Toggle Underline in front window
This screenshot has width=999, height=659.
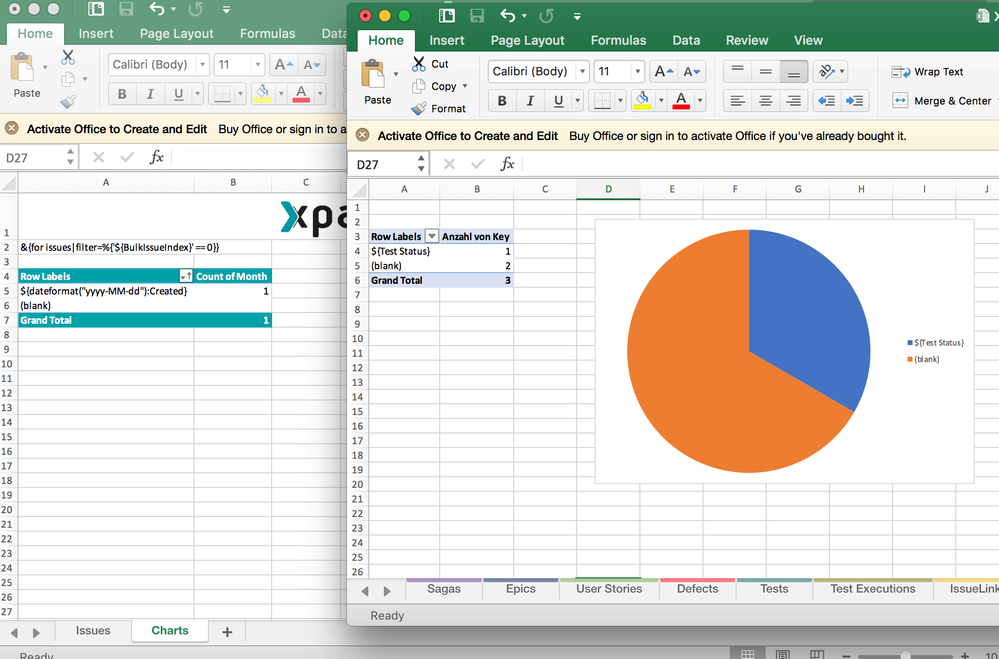(x=558, y=101)
